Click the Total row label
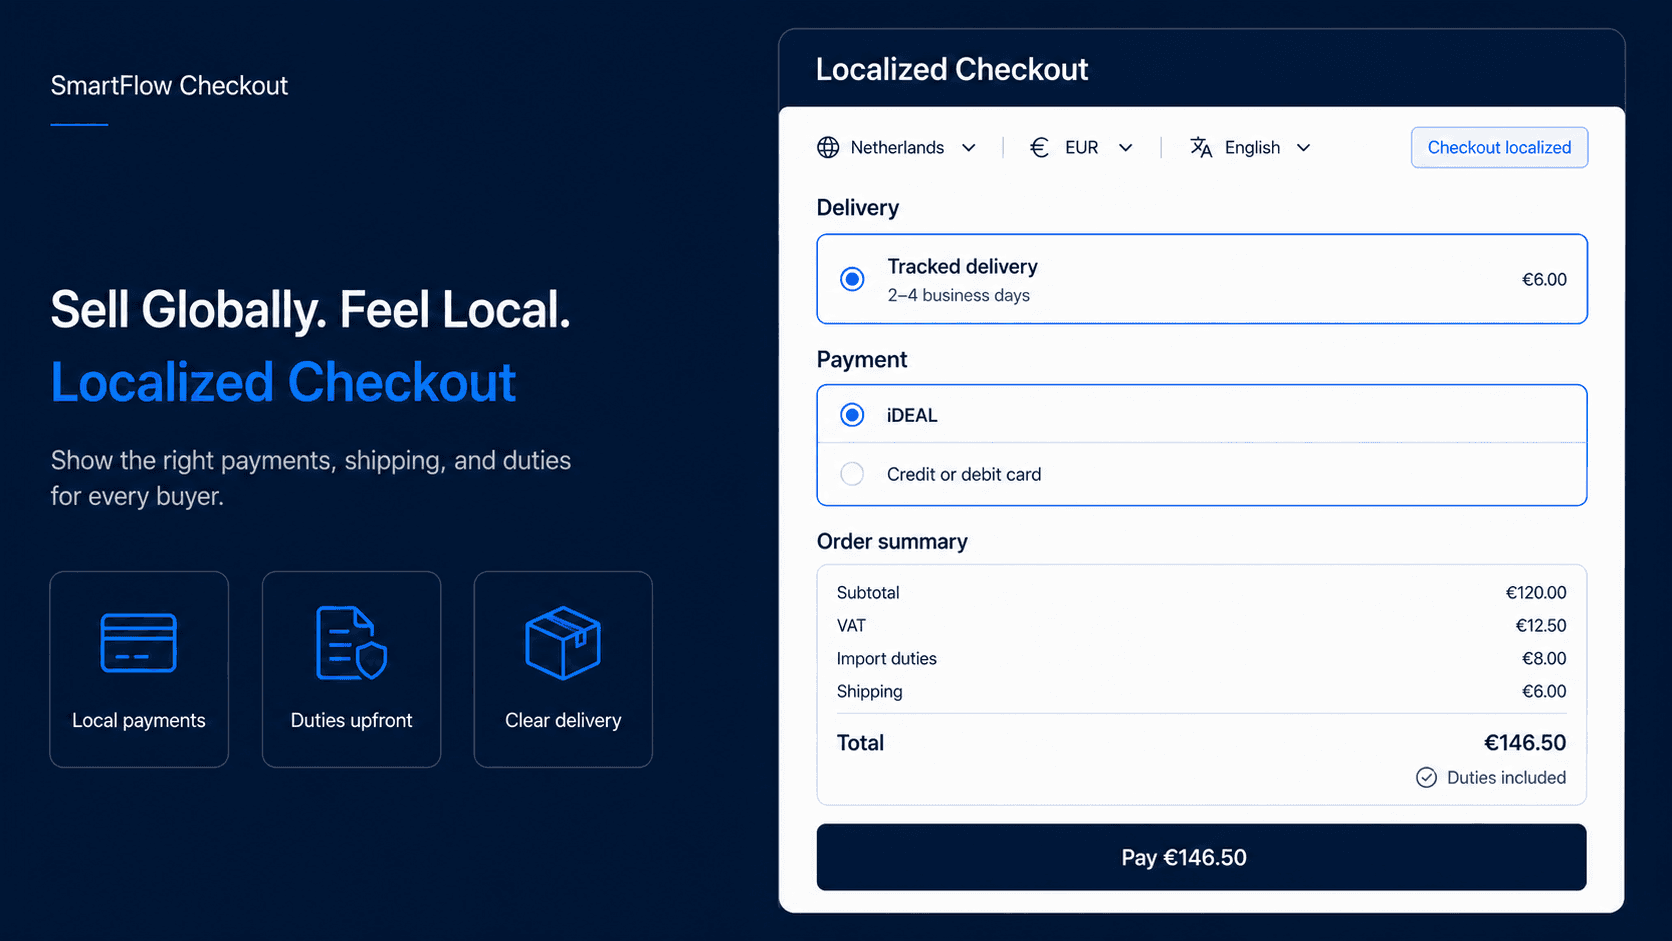This screenshot has width=1672, height=941. coord(860,743)
